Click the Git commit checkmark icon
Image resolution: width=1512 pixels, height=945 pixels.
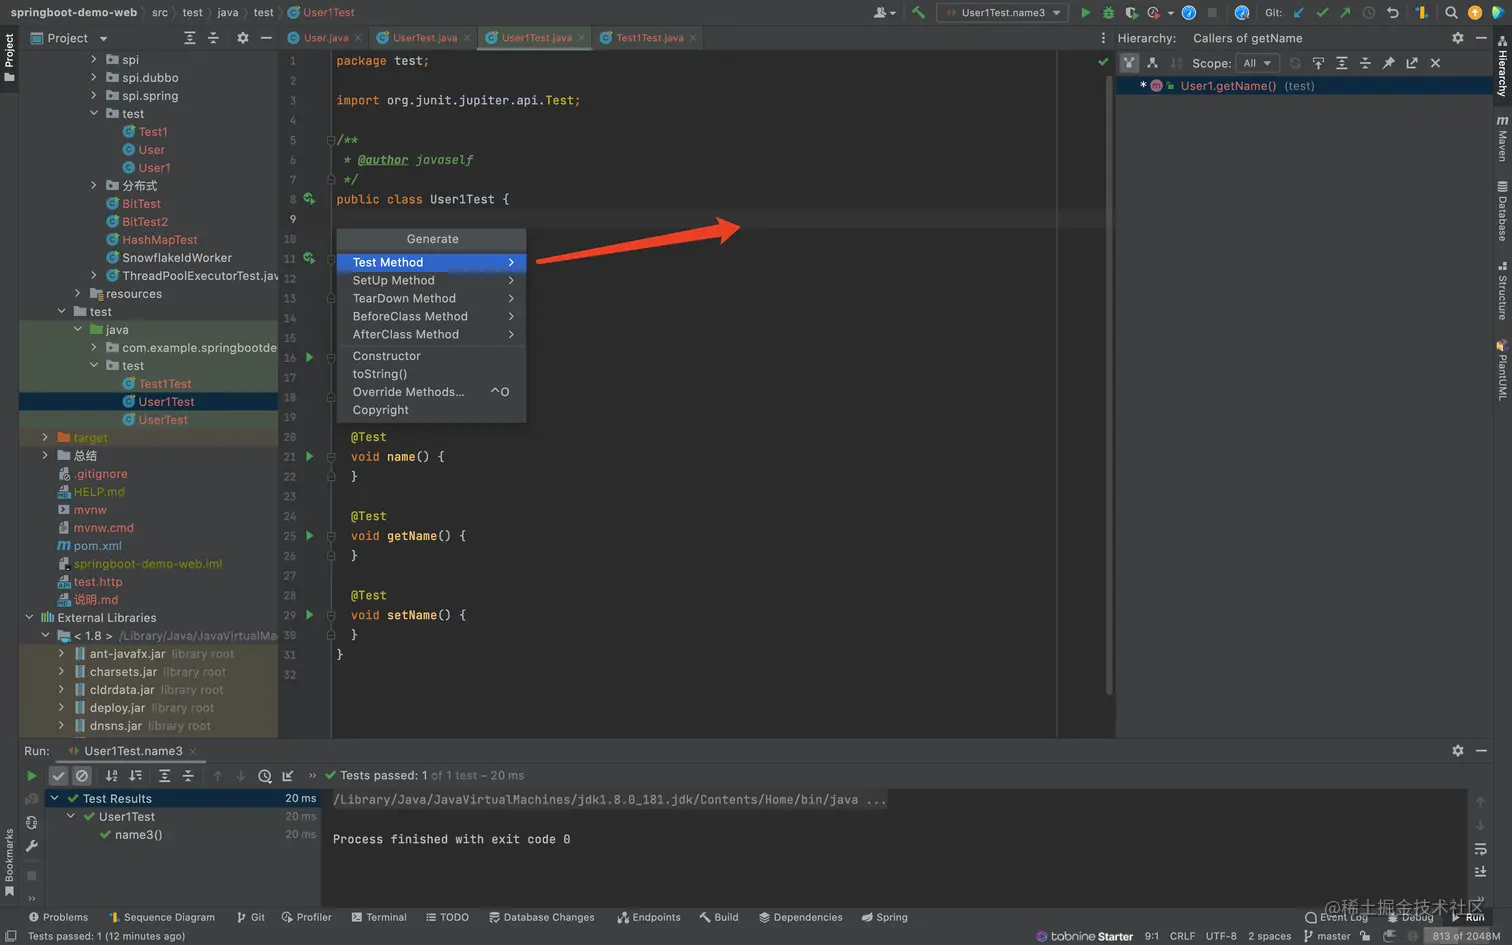coord(1322,13)
